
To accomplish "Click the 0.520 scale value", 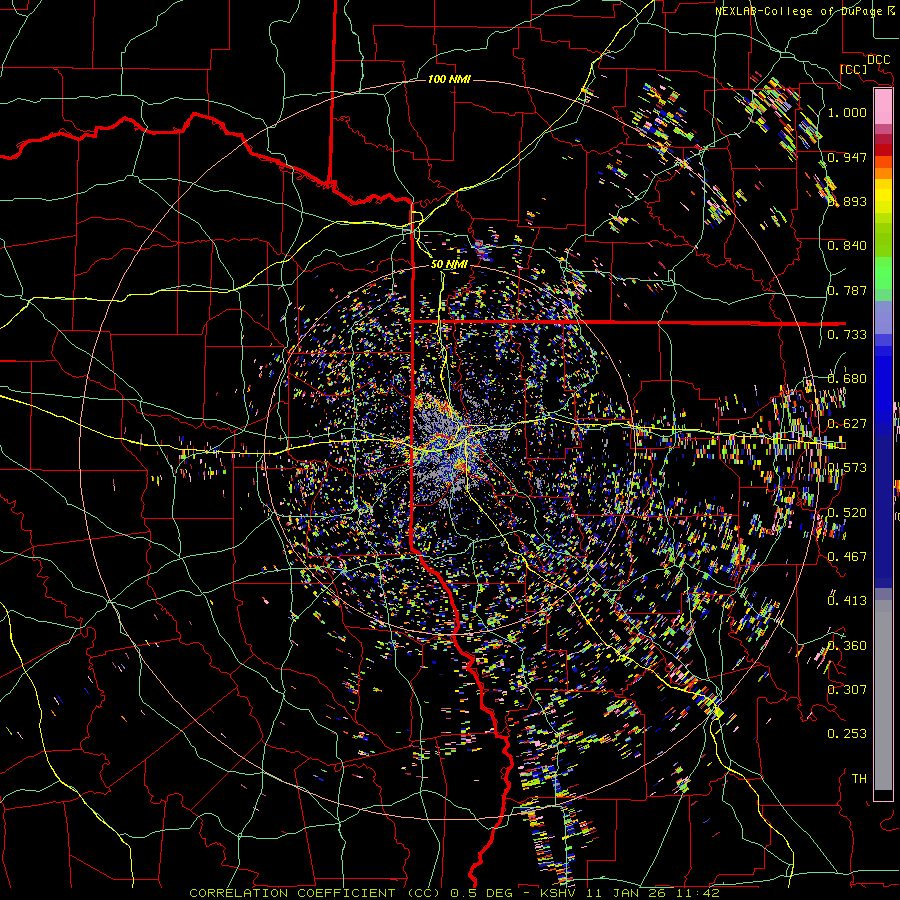I will 847,513.
